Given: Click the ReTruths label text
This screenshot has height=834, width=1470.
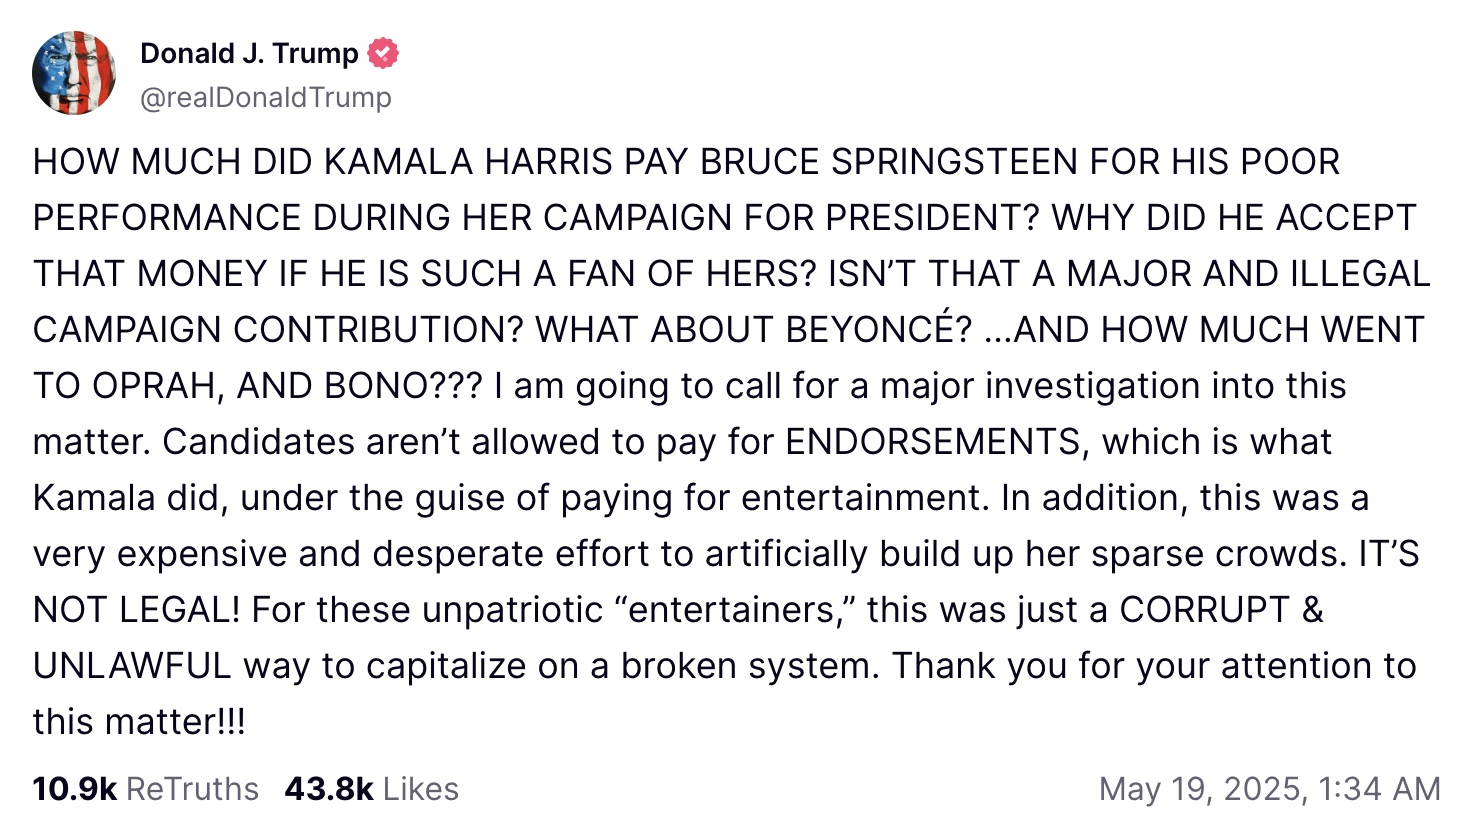Looking at the screenshot, I should pos(192,789).
